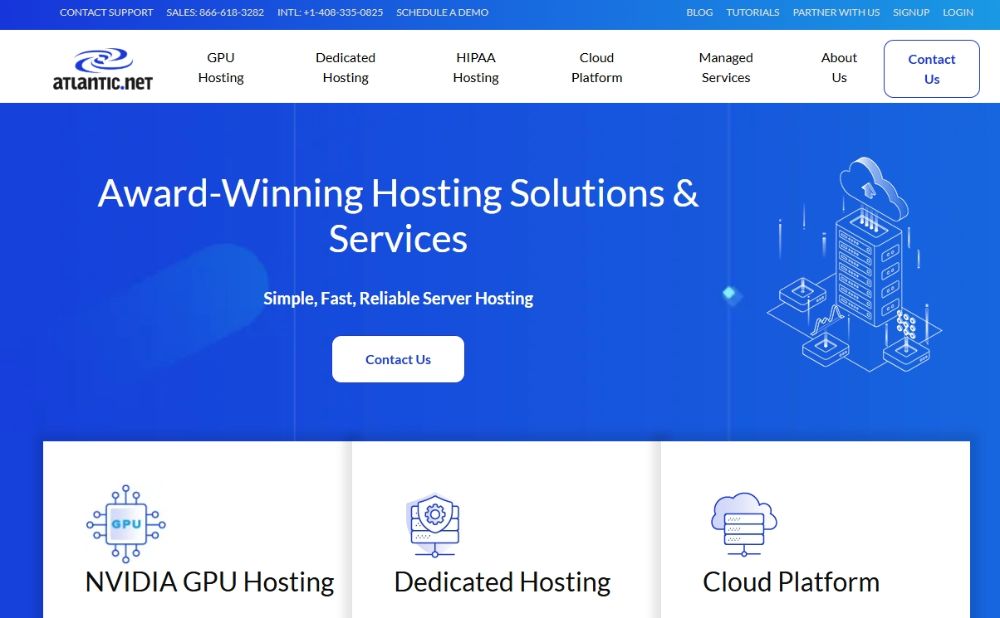Open Schedule a Demo link
The image size is (1000, 618).
click(x=442, y=12)
